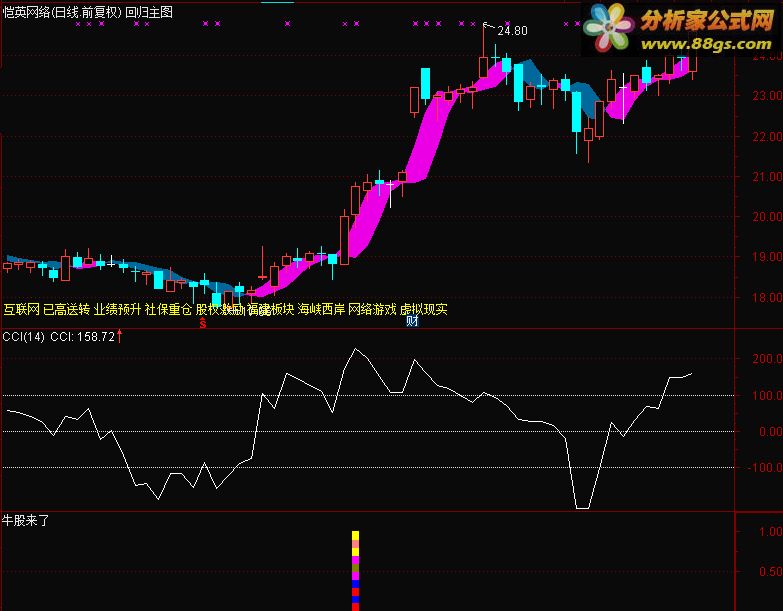
Task: Click the 18.00 price axis label
Action: pyautogui.click(x=767, y=298)
